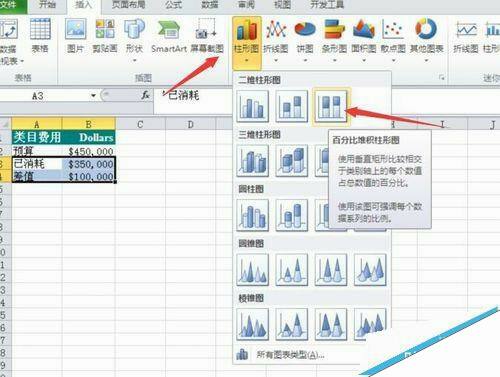This screenshot has width=500, height=377.
Task: Switch to the 页面布局 tab
Action: (128, 5)
